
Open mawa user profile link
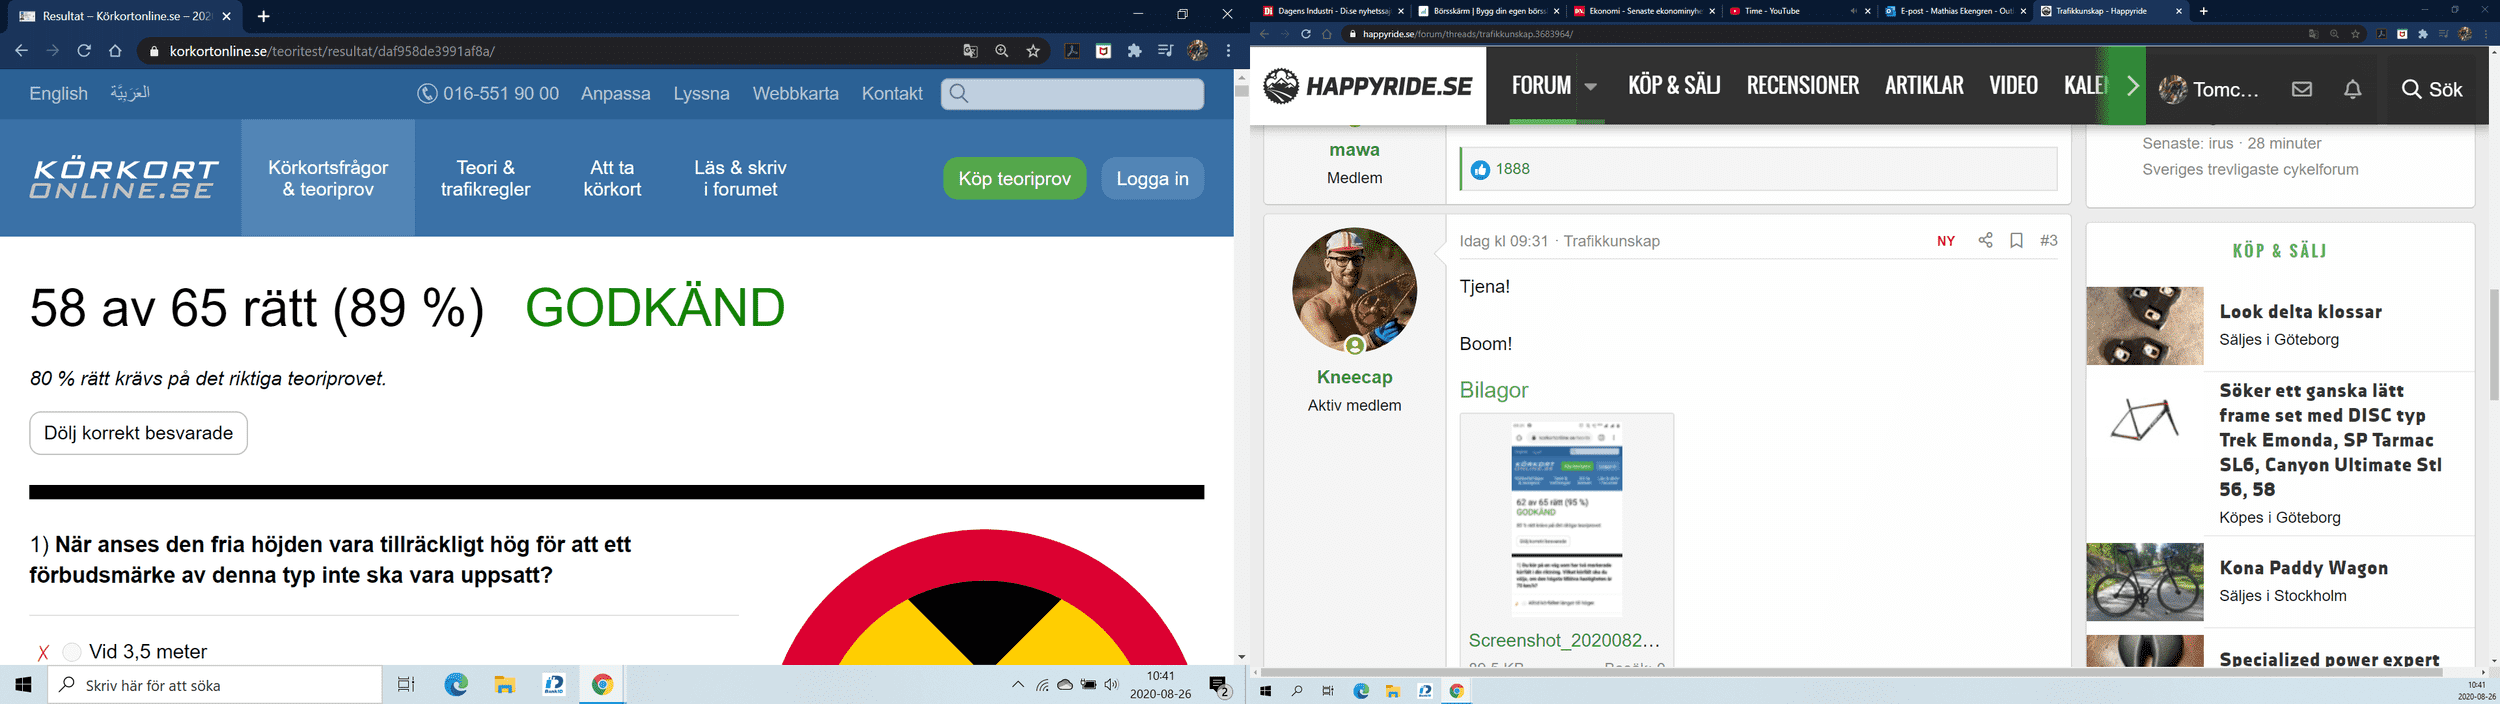click(x=1354, y=150)
